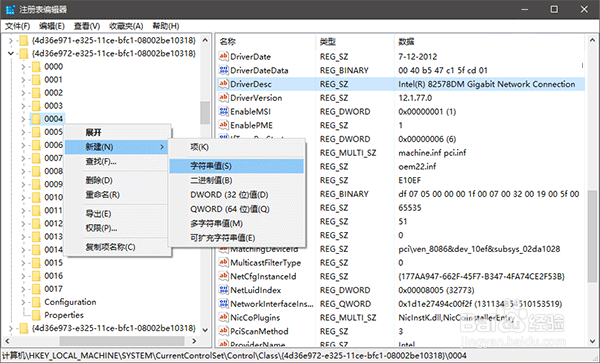This screenshot has height=363, width=600.
Task: Expand the {4d36e971-e325-11ce...} key
Action: pyautogui.click(x=11, y=40)
